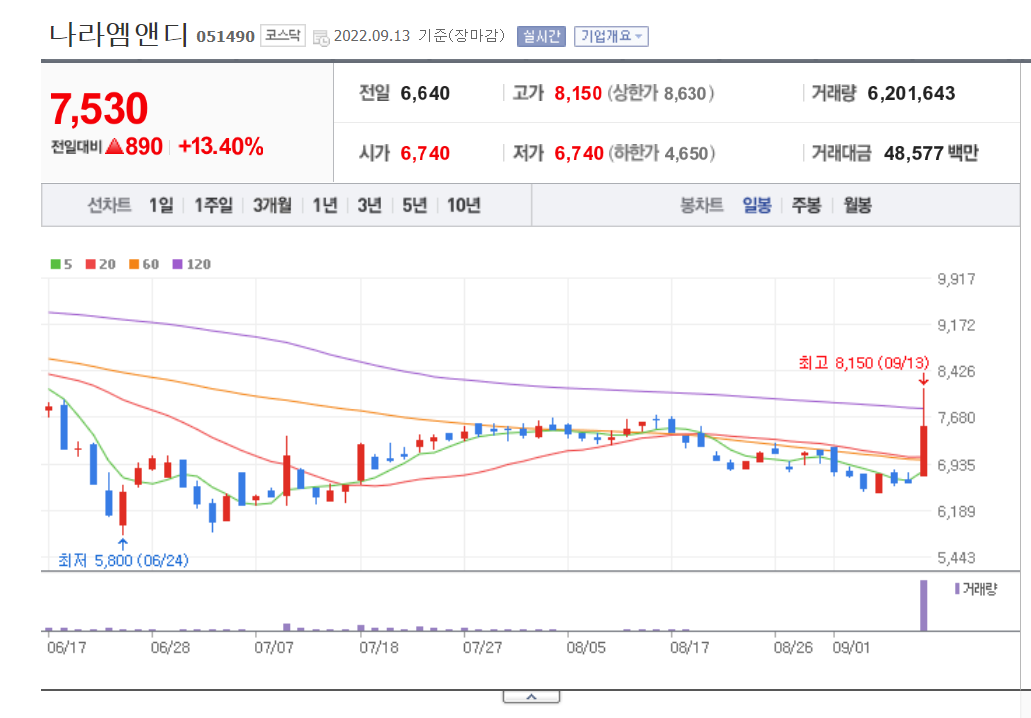The height and width of the screenshot is (718, 1031).
Task: Click the red 20-day moving average legend
Action: 101,264
